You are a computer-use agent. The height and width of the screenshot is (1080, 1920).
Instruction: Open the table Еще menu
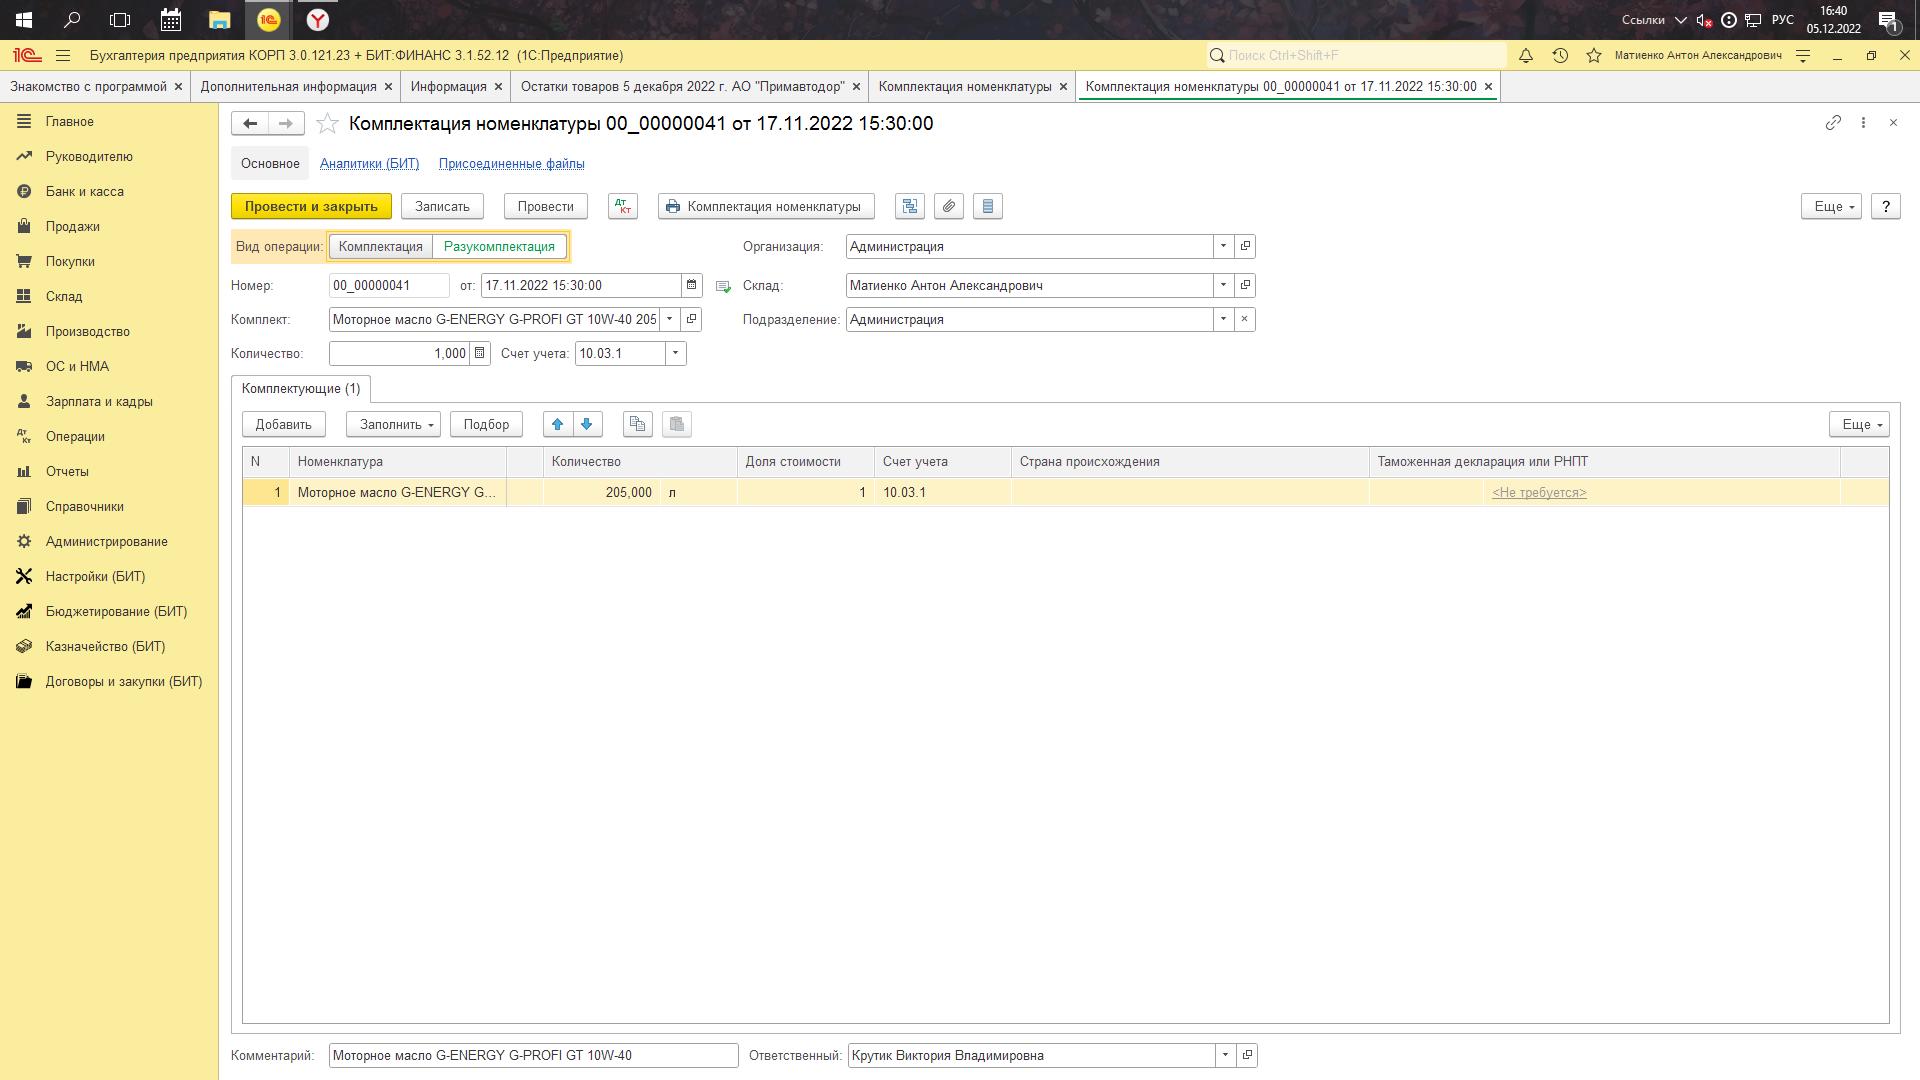[1860, 424]
